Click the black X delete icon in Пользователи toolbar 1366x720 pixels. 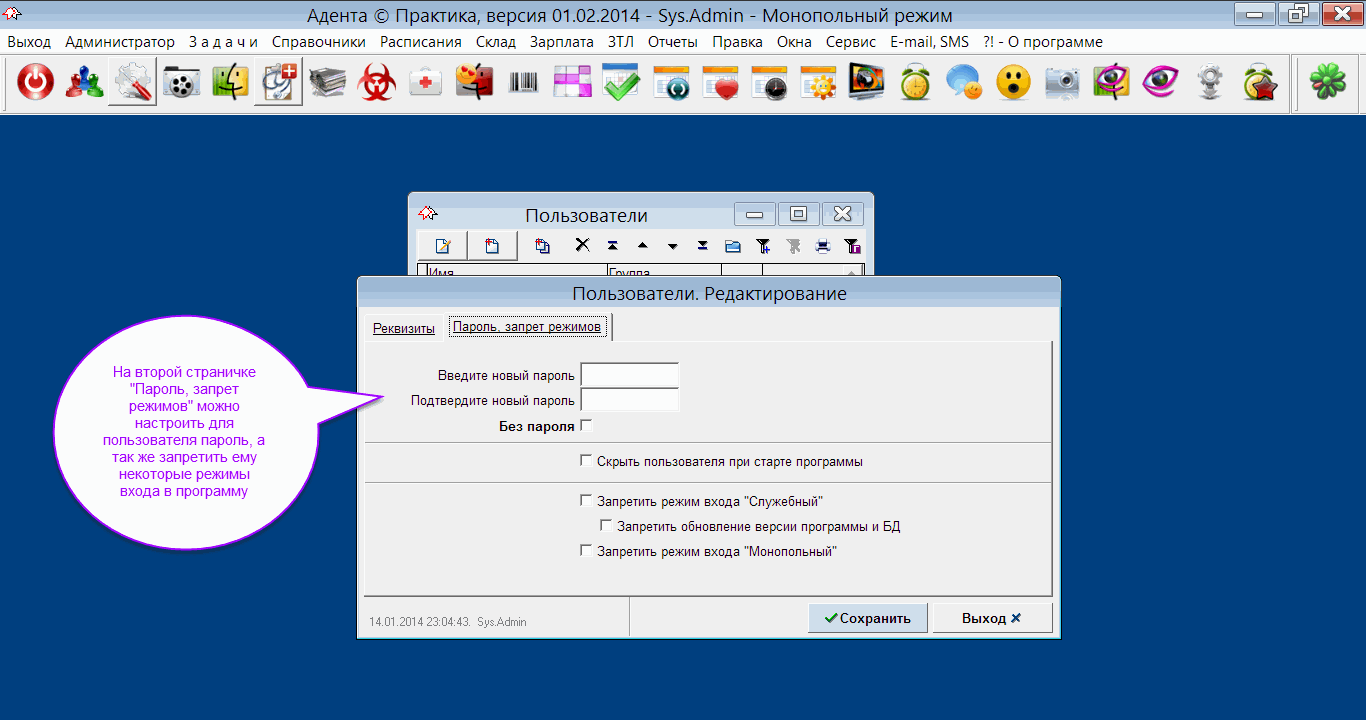(x=582, y=246)
